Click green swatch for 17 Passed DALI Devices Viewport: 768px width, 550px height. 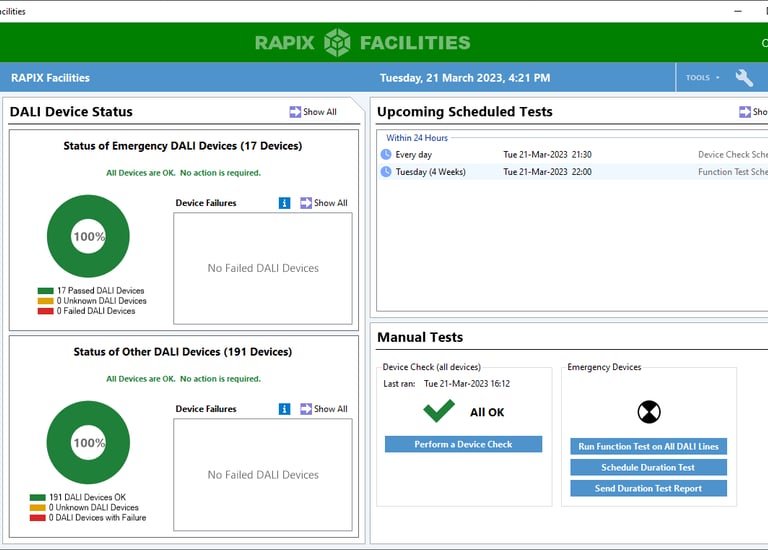pyautogui.click(x=46, y=291)
